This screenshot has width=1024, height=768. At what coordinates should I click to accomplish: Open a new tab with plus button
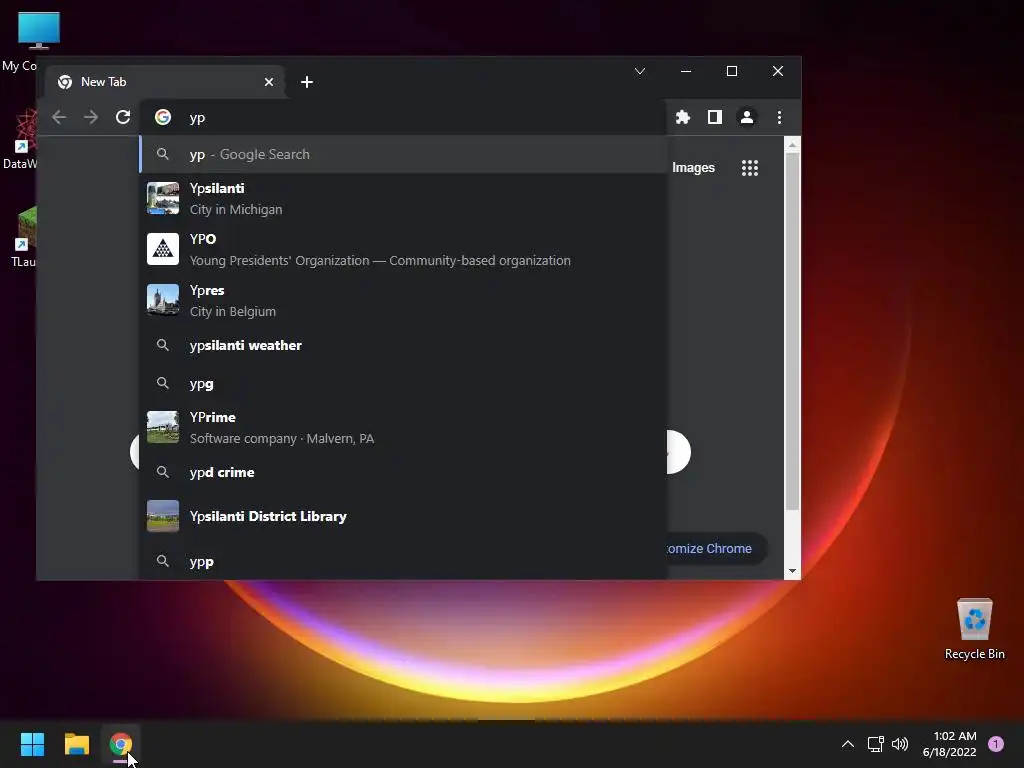click(x=306, y=82)
